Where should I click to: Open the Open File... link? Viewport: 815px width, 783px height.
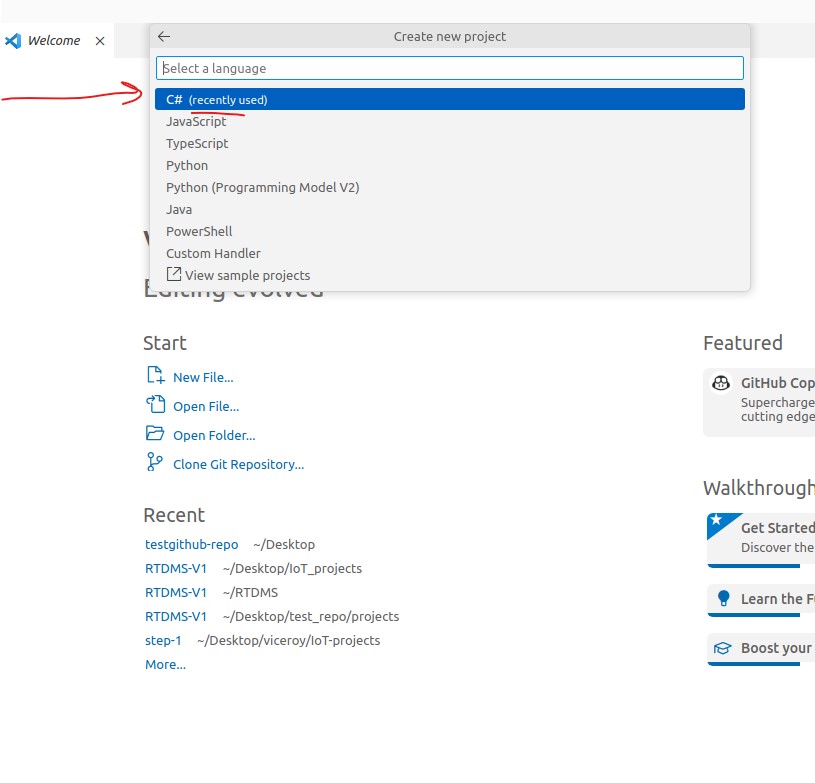click(x=206, y=407)
